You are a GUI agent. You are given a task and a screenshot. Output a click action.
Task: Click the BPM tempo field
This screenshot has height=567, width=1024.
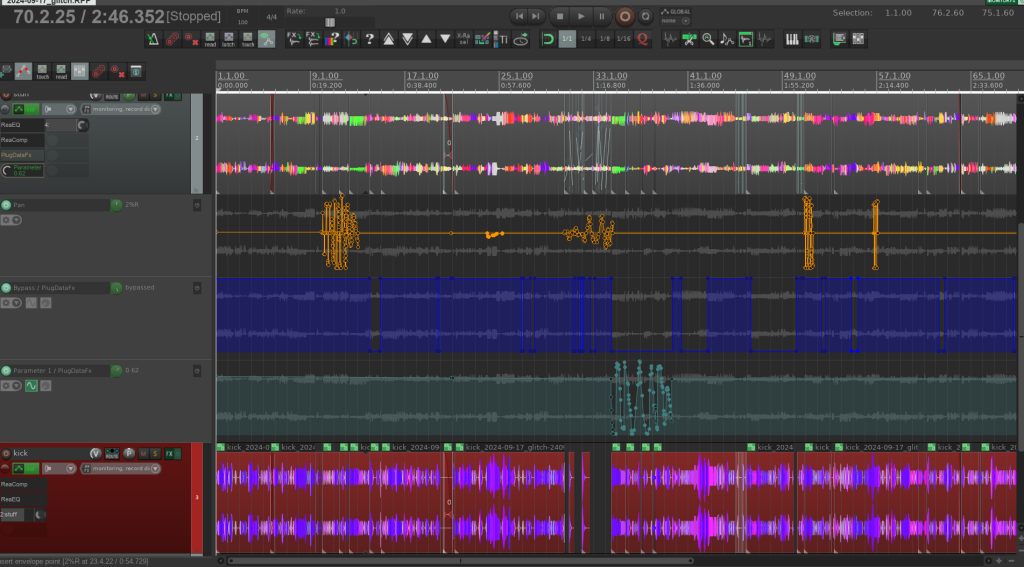tap(243, 21)
